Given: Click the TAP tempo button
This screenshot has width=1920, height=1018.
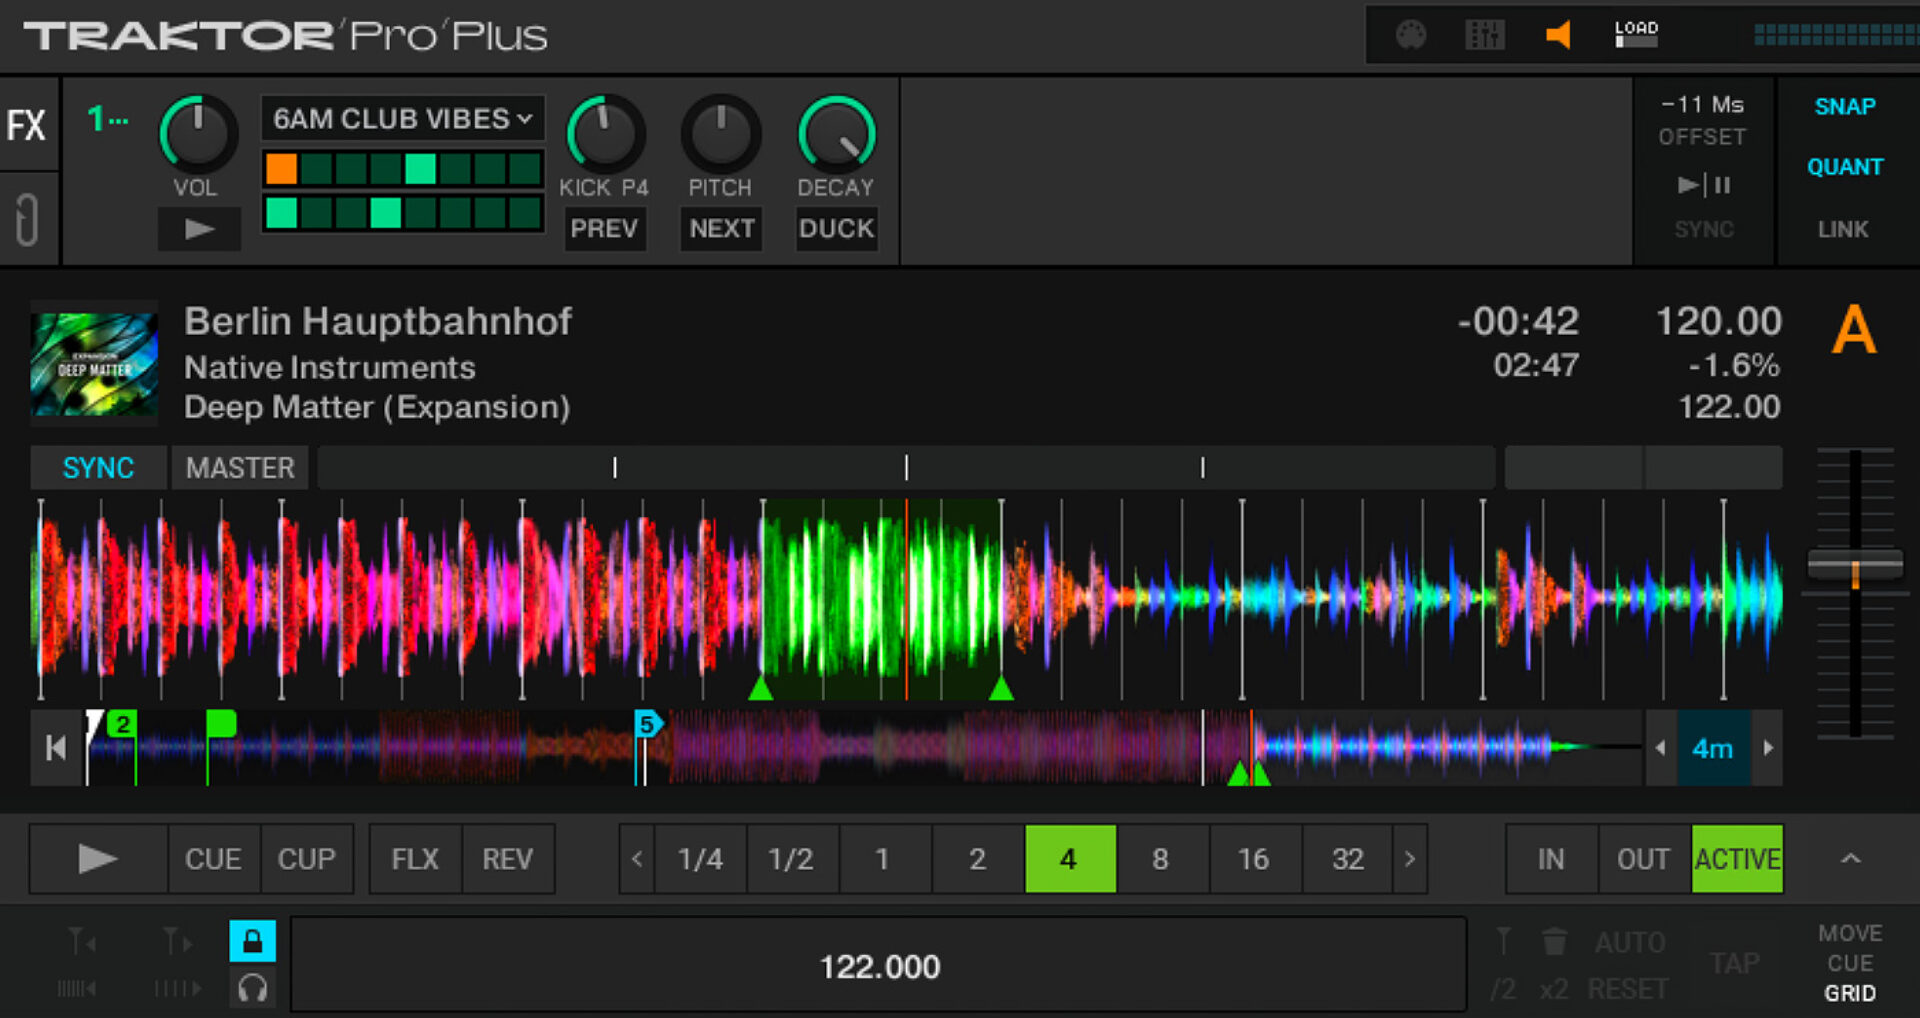Looking at the screenshot, I should tap(1734, 963).
